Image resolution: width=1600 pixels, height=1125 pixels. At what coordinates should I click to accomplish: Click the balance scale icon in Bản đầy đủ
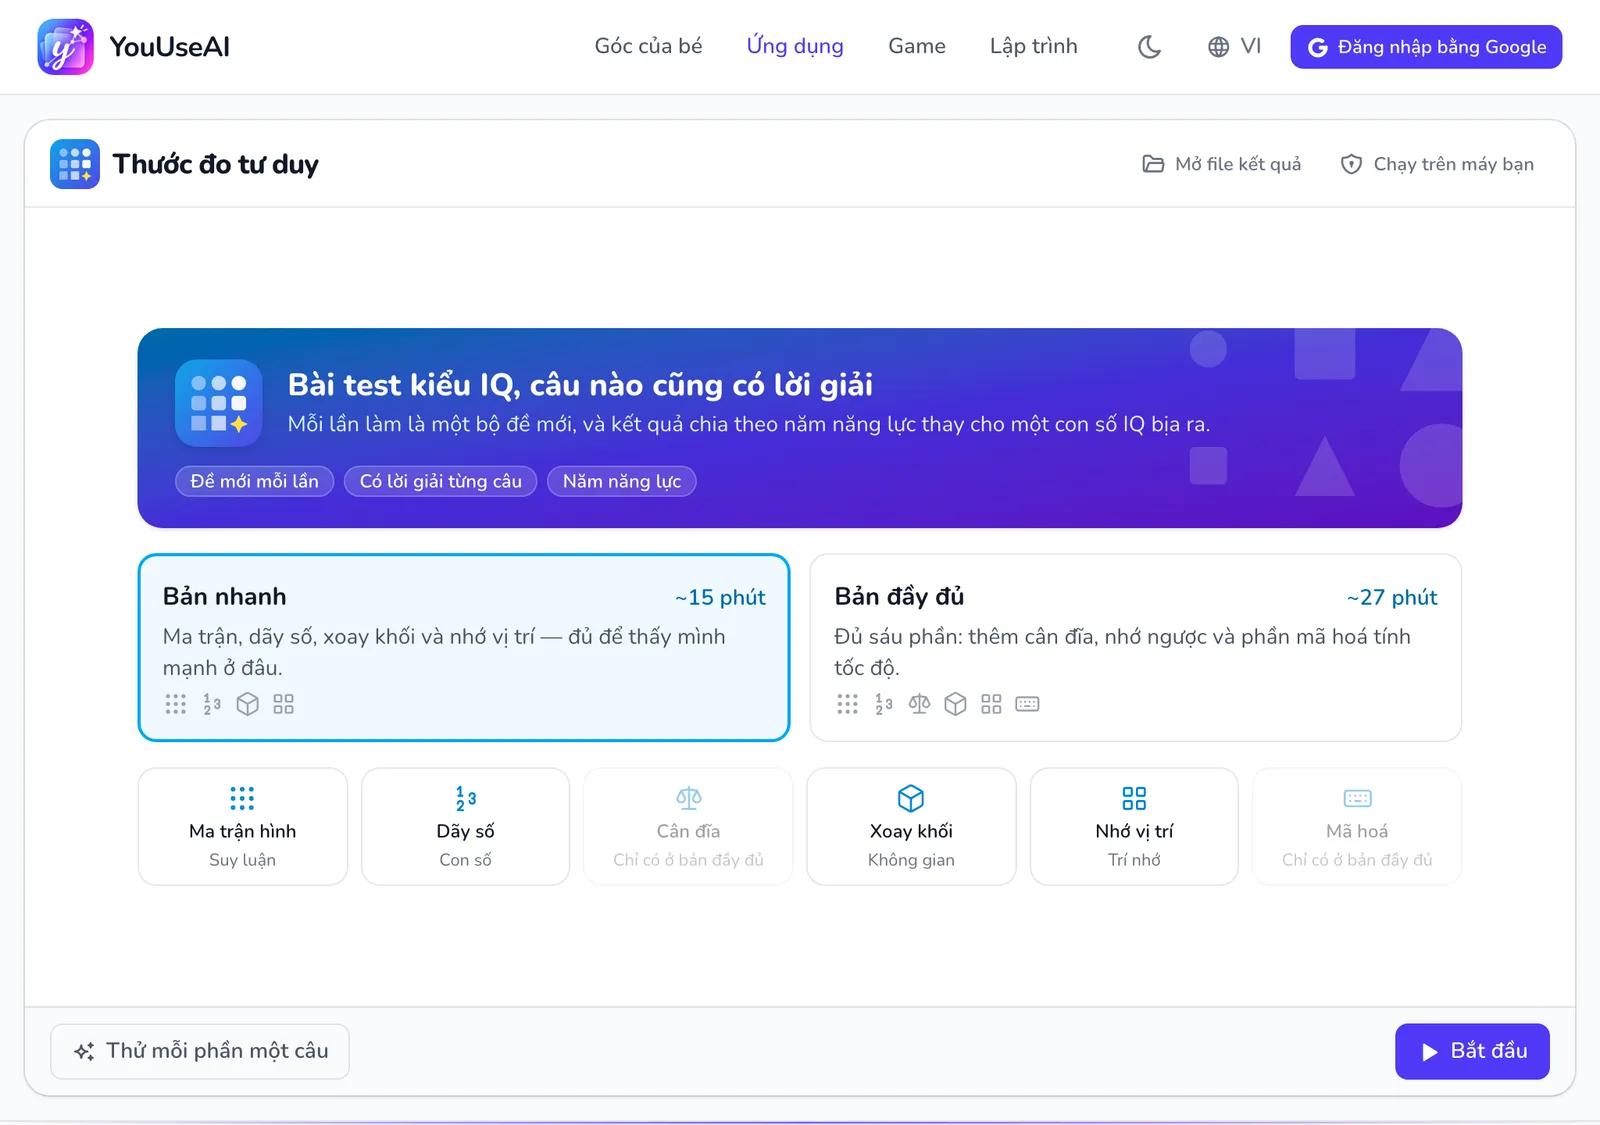[920, 704]
